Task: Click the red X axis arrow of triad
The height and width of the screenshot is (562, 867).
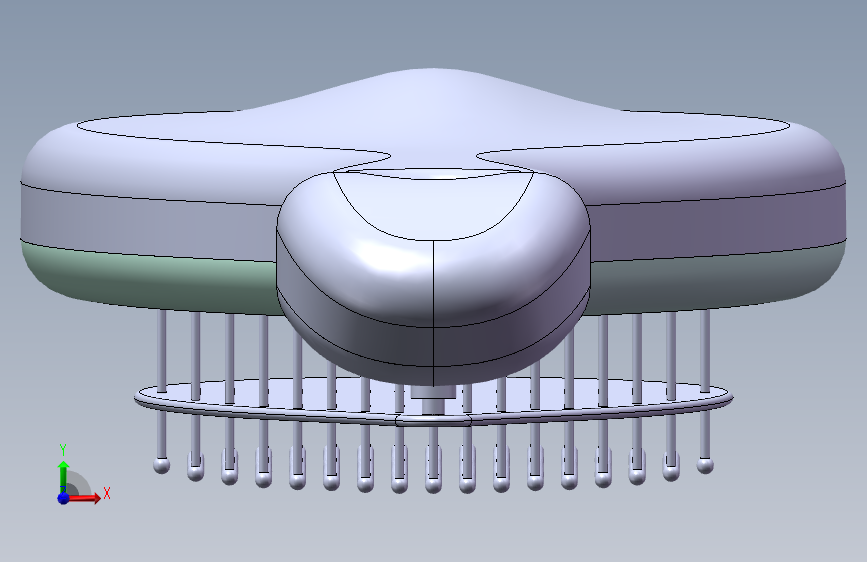Action: (x=85, y=498)
